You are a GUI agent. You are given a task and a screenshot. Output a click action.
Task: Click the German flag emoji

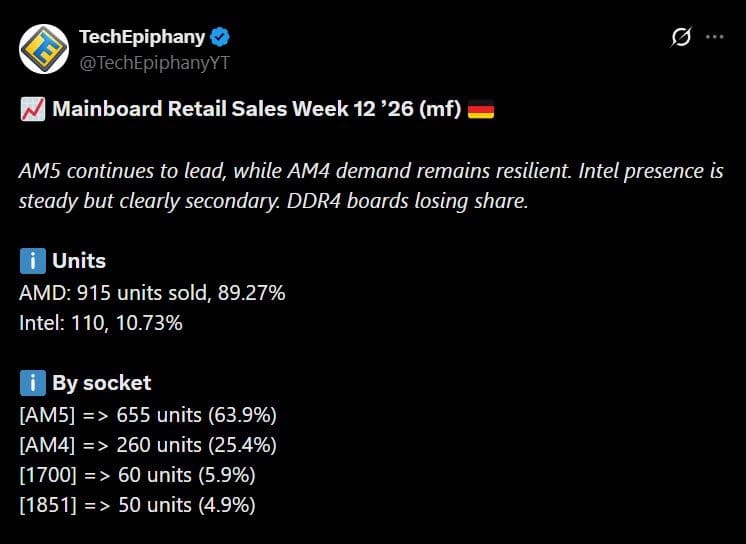(x=481, y=109)
